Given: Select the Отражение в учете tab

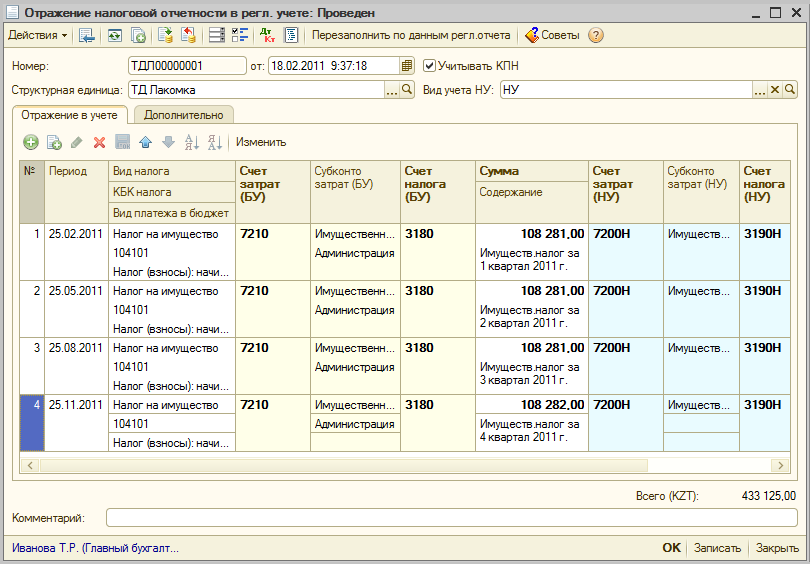Looking at the screenshot, I should coord(69,115).
